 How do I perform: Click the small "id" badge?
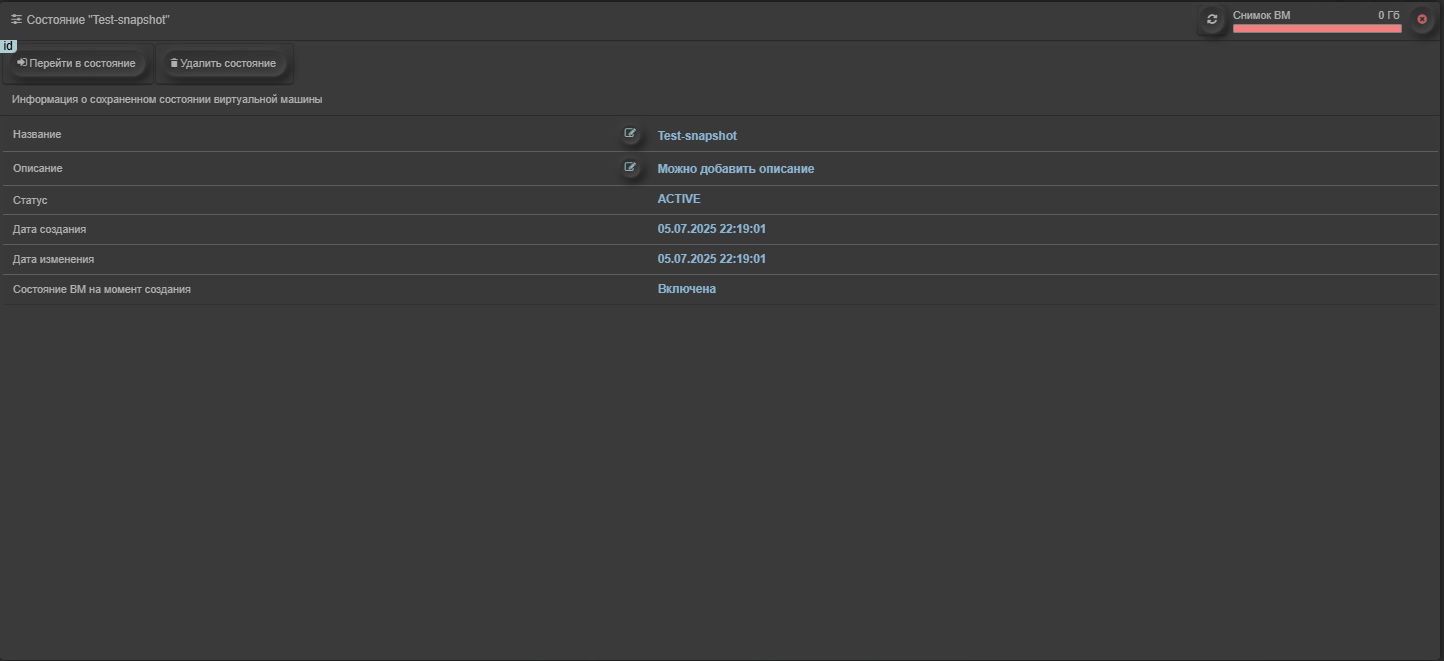click(x=8, y=46)
